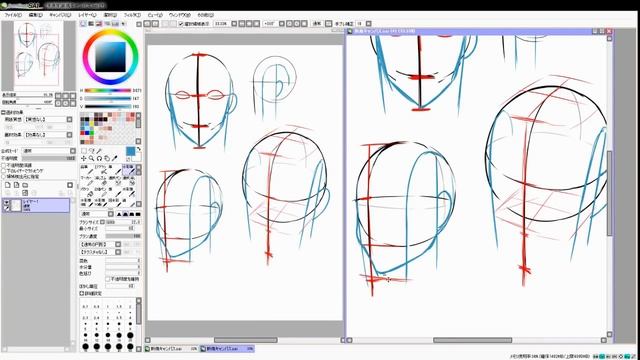
Task: Toggle 下のレイヤーでクリッピング clipping checkbox
Action: (x=4, y=171)
